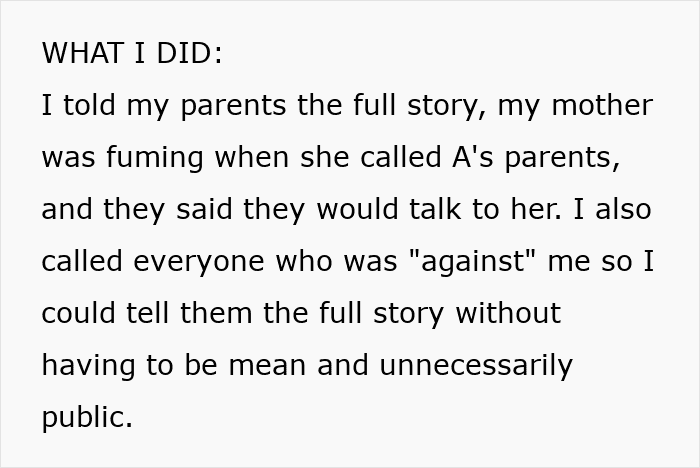
Task: Select the word "without"
Action: click(x=508, y=314)
